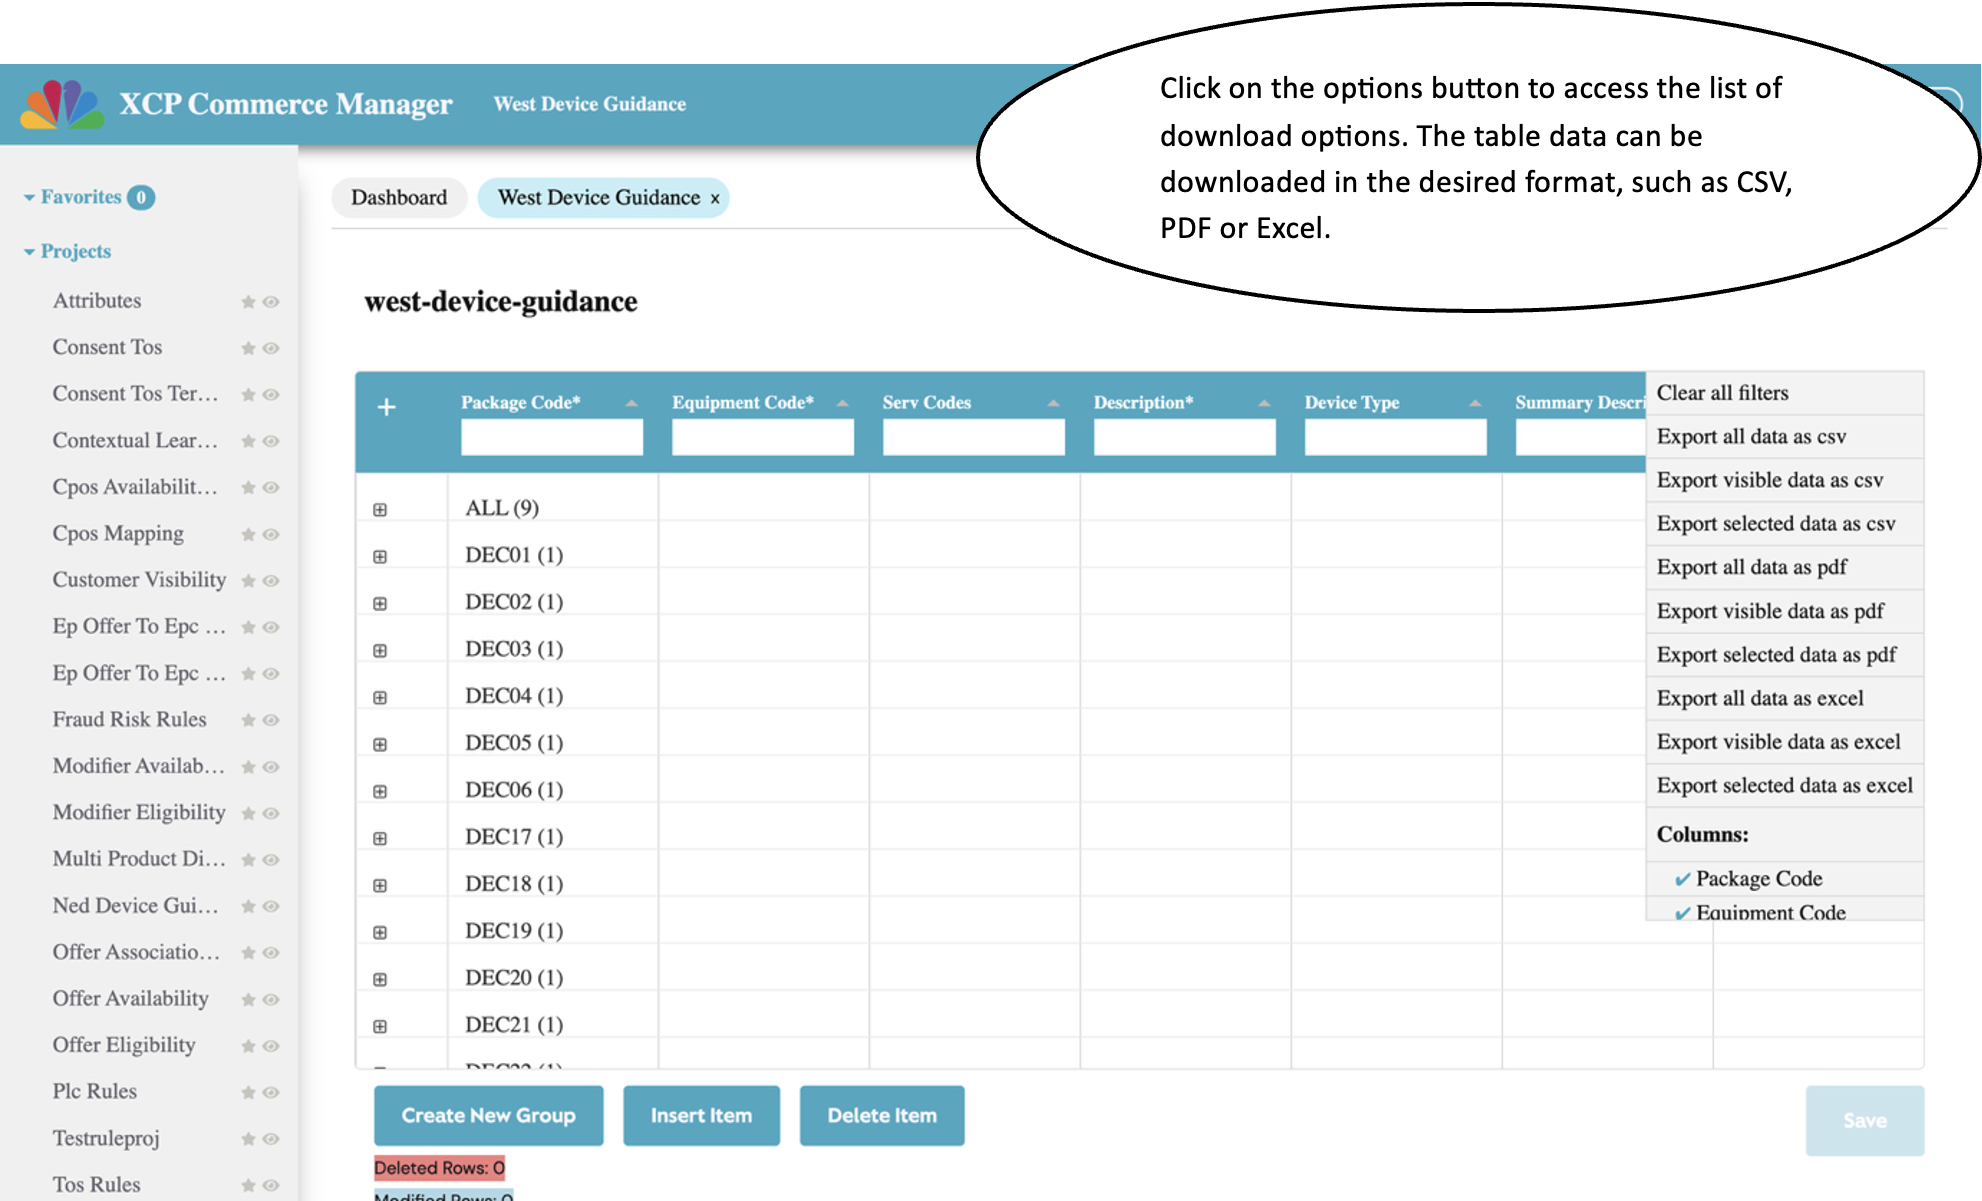This screenshot has width=1982, height=1201.
Task: Collapse the Favorites section
Action: pyautogui.click(x=30, y=198)
